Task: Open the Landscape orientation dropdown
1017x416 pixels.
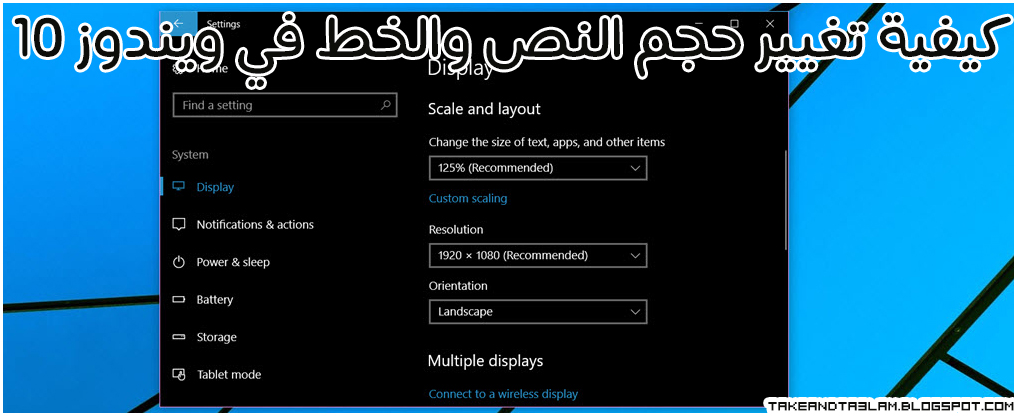Action: 538,312
